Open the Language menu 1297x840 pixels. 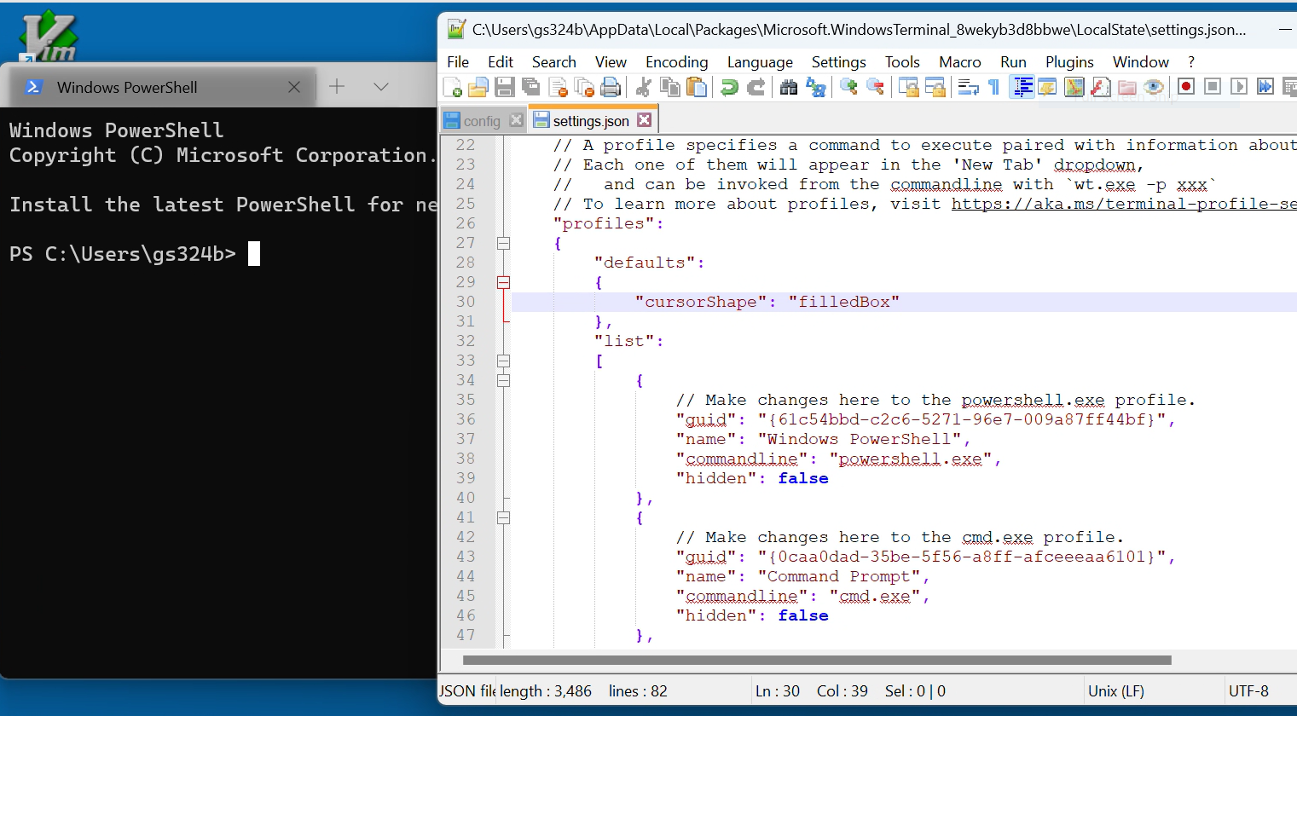tap(760, 62)
